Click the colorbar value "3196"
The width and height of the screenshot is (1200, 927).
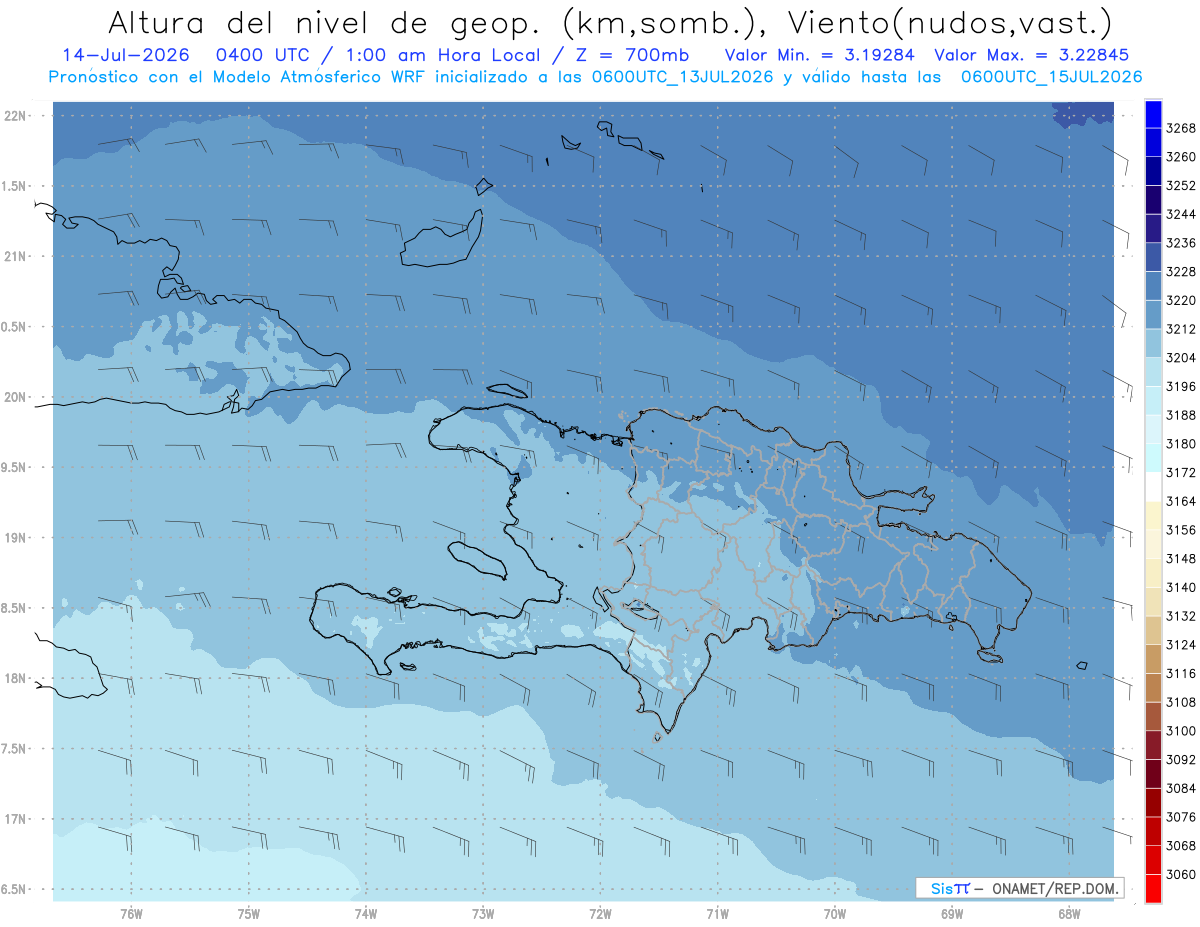click(1181, 386)
